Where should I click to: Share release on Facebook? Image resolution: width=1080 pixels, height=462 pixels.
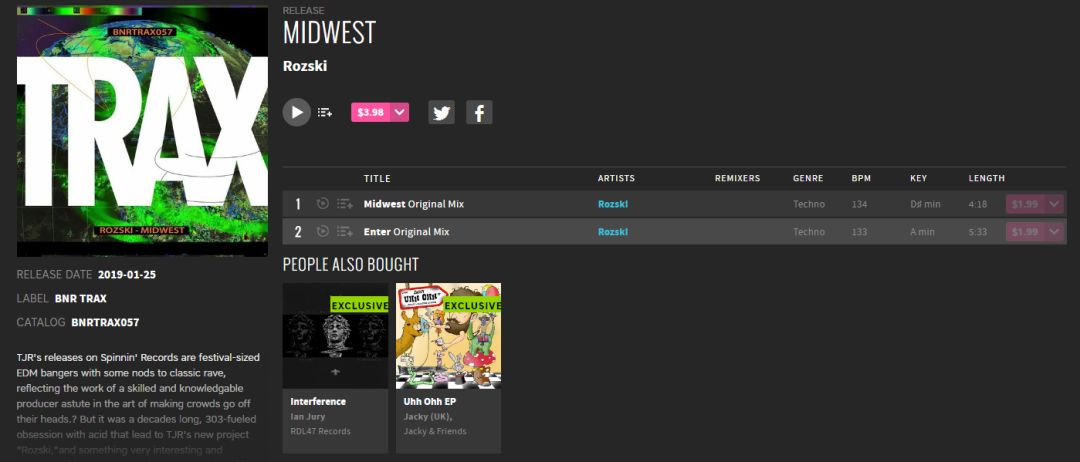click(479, 112)
